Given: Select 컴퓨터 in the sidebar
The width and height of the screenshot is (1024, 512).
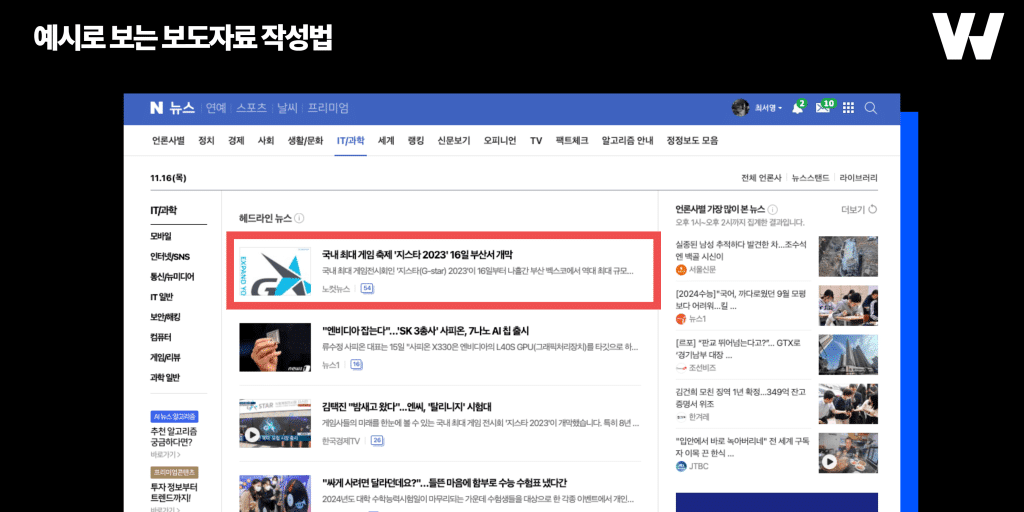Looking at the screenshot, I should 161,338.
